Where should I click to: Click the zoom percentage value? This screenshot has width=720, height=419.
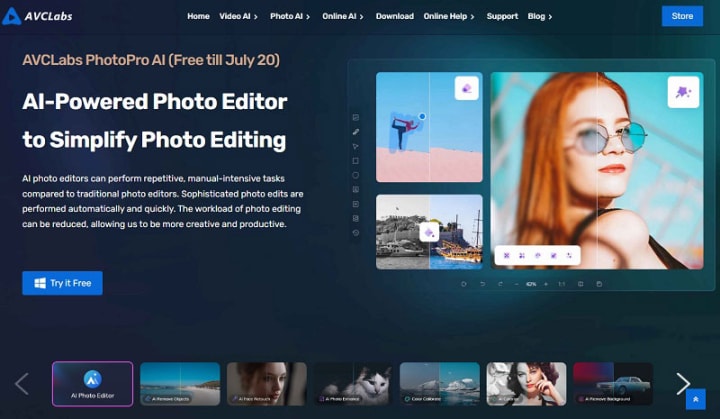(x=531, y=284)
